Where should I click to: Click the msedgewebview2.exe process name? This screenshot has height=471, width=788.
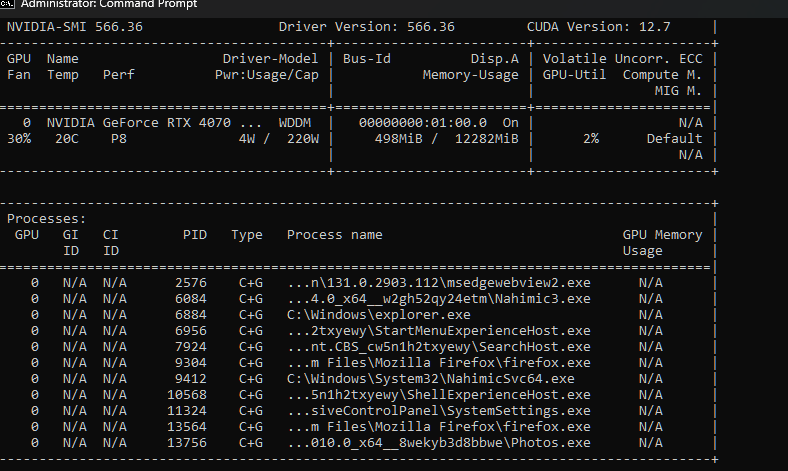pos(439,283)
